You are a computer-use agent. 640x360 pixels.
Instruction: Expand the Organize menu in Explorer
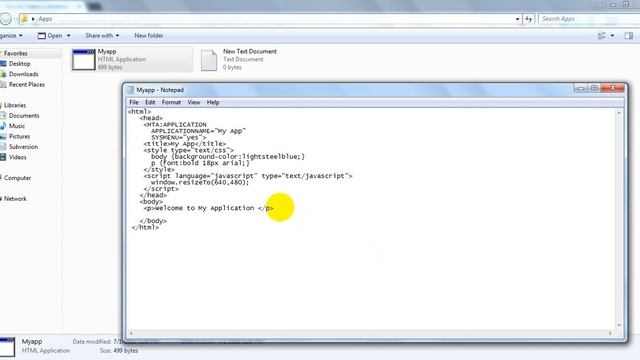pos(11,36)
